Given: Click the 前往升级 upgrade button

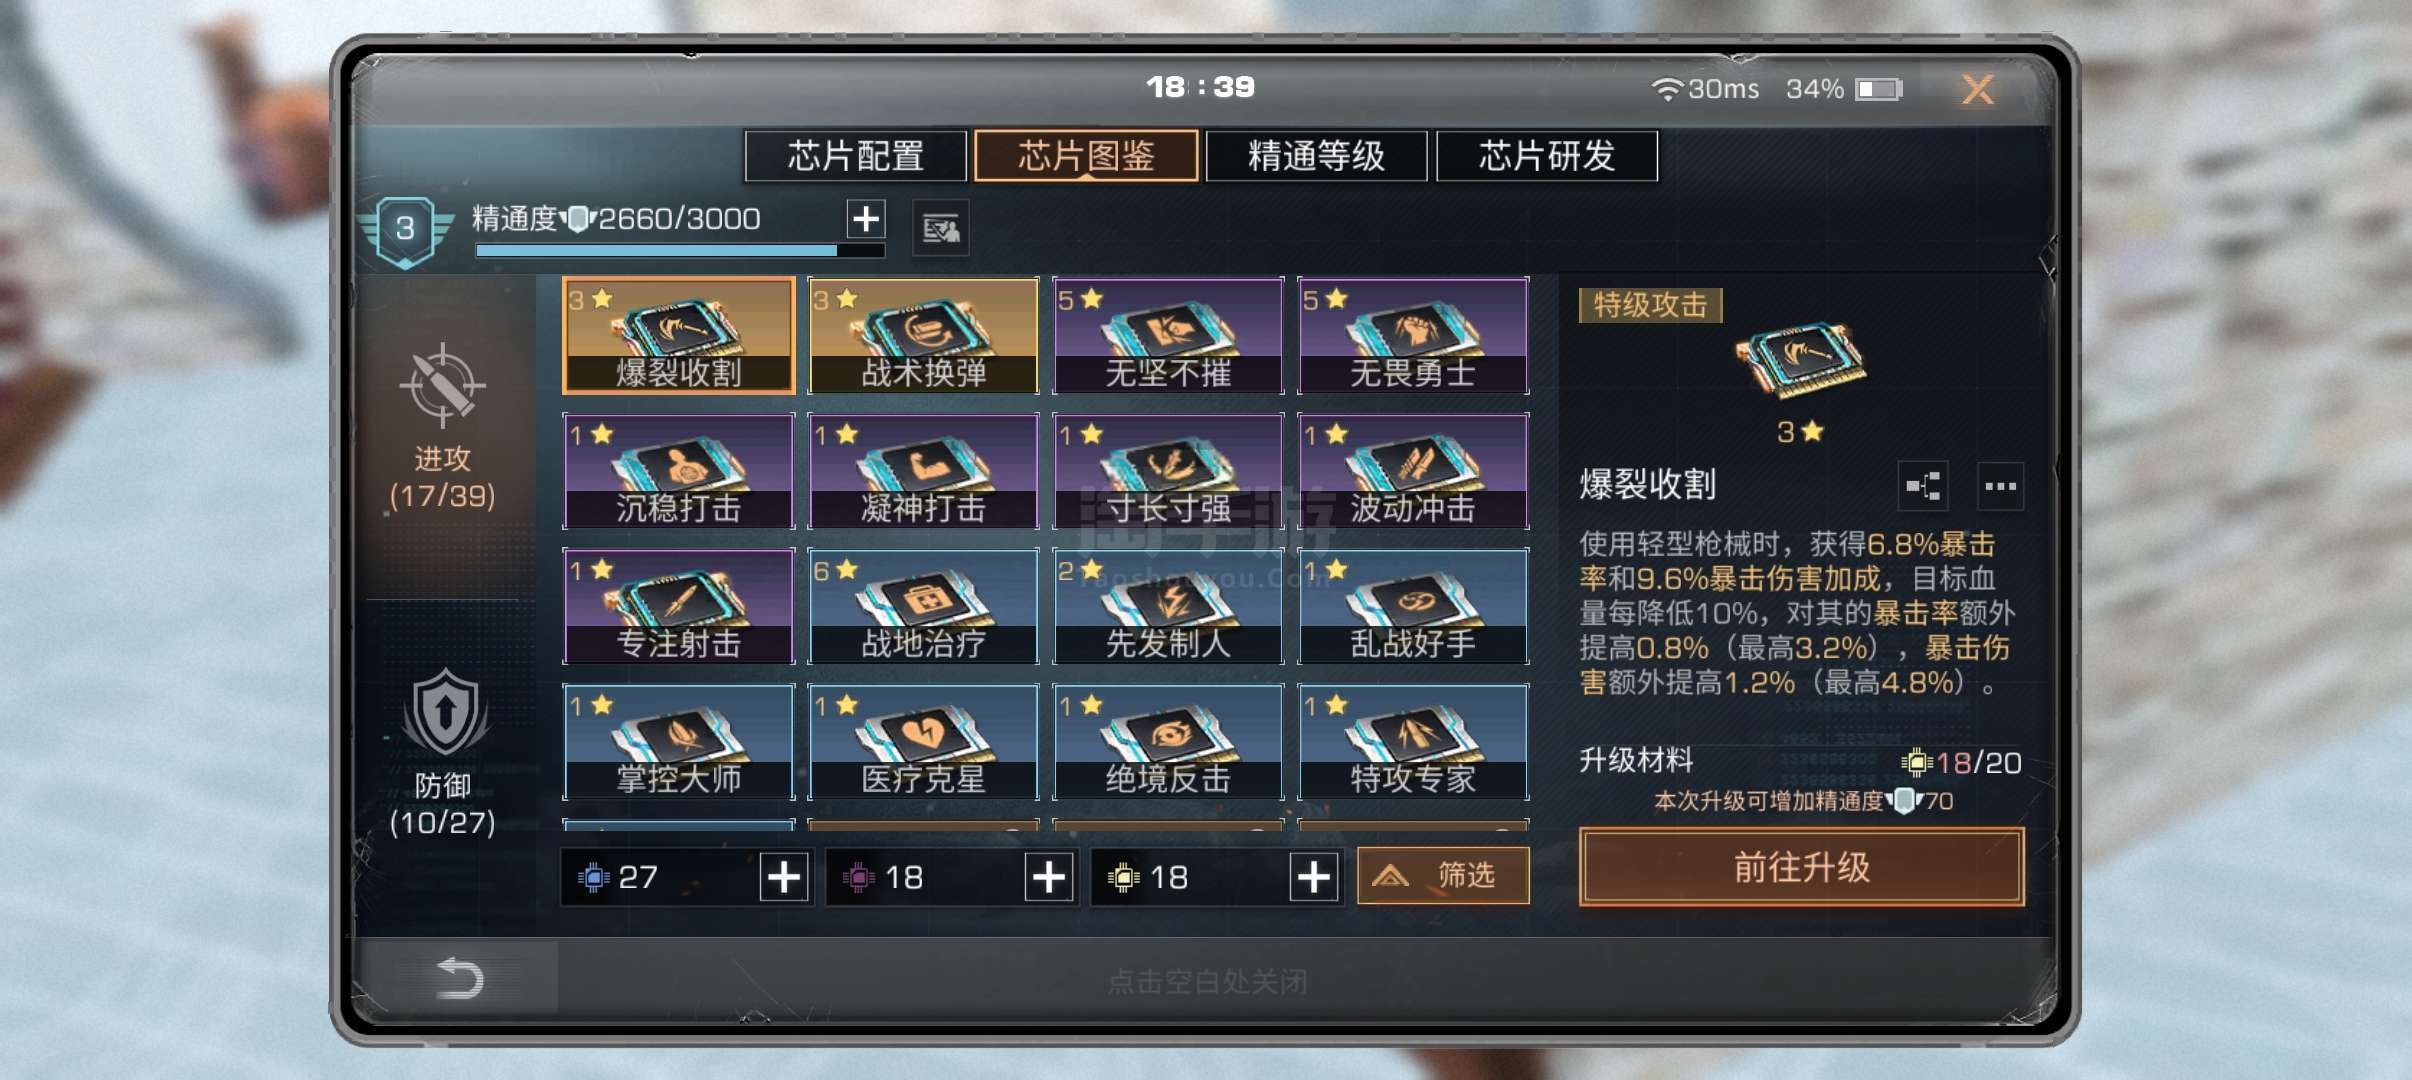Looking at the screenshot, I should 1801,867.
